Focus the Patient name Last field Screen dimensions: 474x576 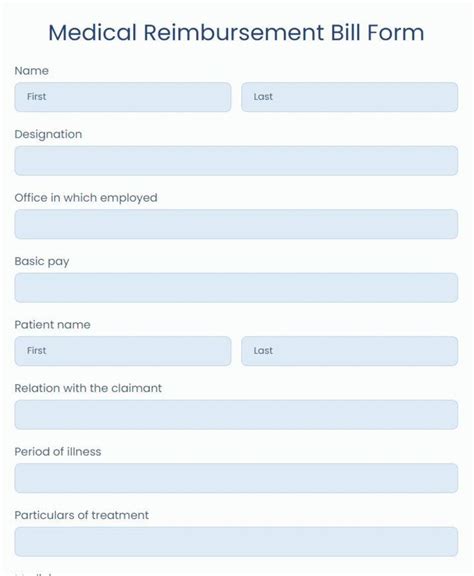[349, 351]
